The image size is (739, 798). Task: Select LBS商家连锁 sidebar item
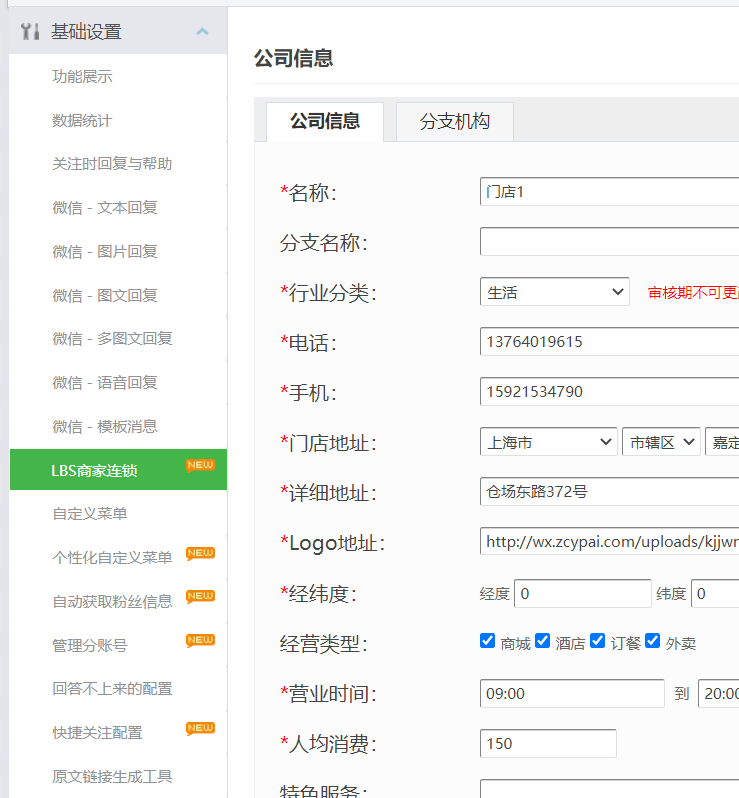point(118,469)
